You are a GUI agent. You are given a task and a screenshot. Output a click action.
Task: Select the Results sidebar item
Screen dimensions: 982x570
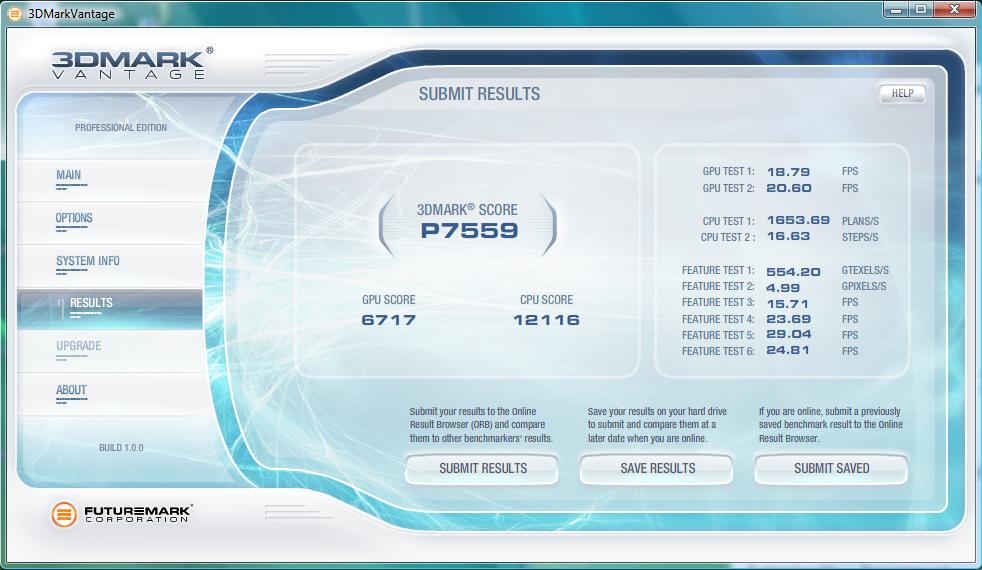(x=110, y=309)
